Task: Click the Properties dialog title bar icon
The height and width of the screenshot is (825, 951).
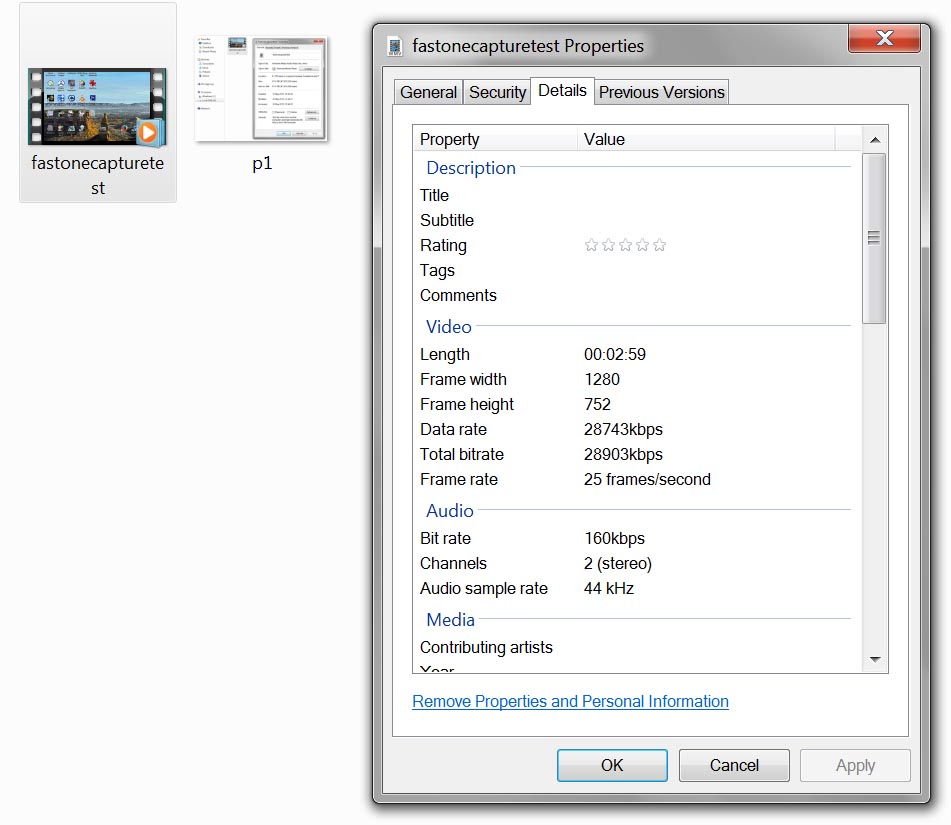Action: 395,46
